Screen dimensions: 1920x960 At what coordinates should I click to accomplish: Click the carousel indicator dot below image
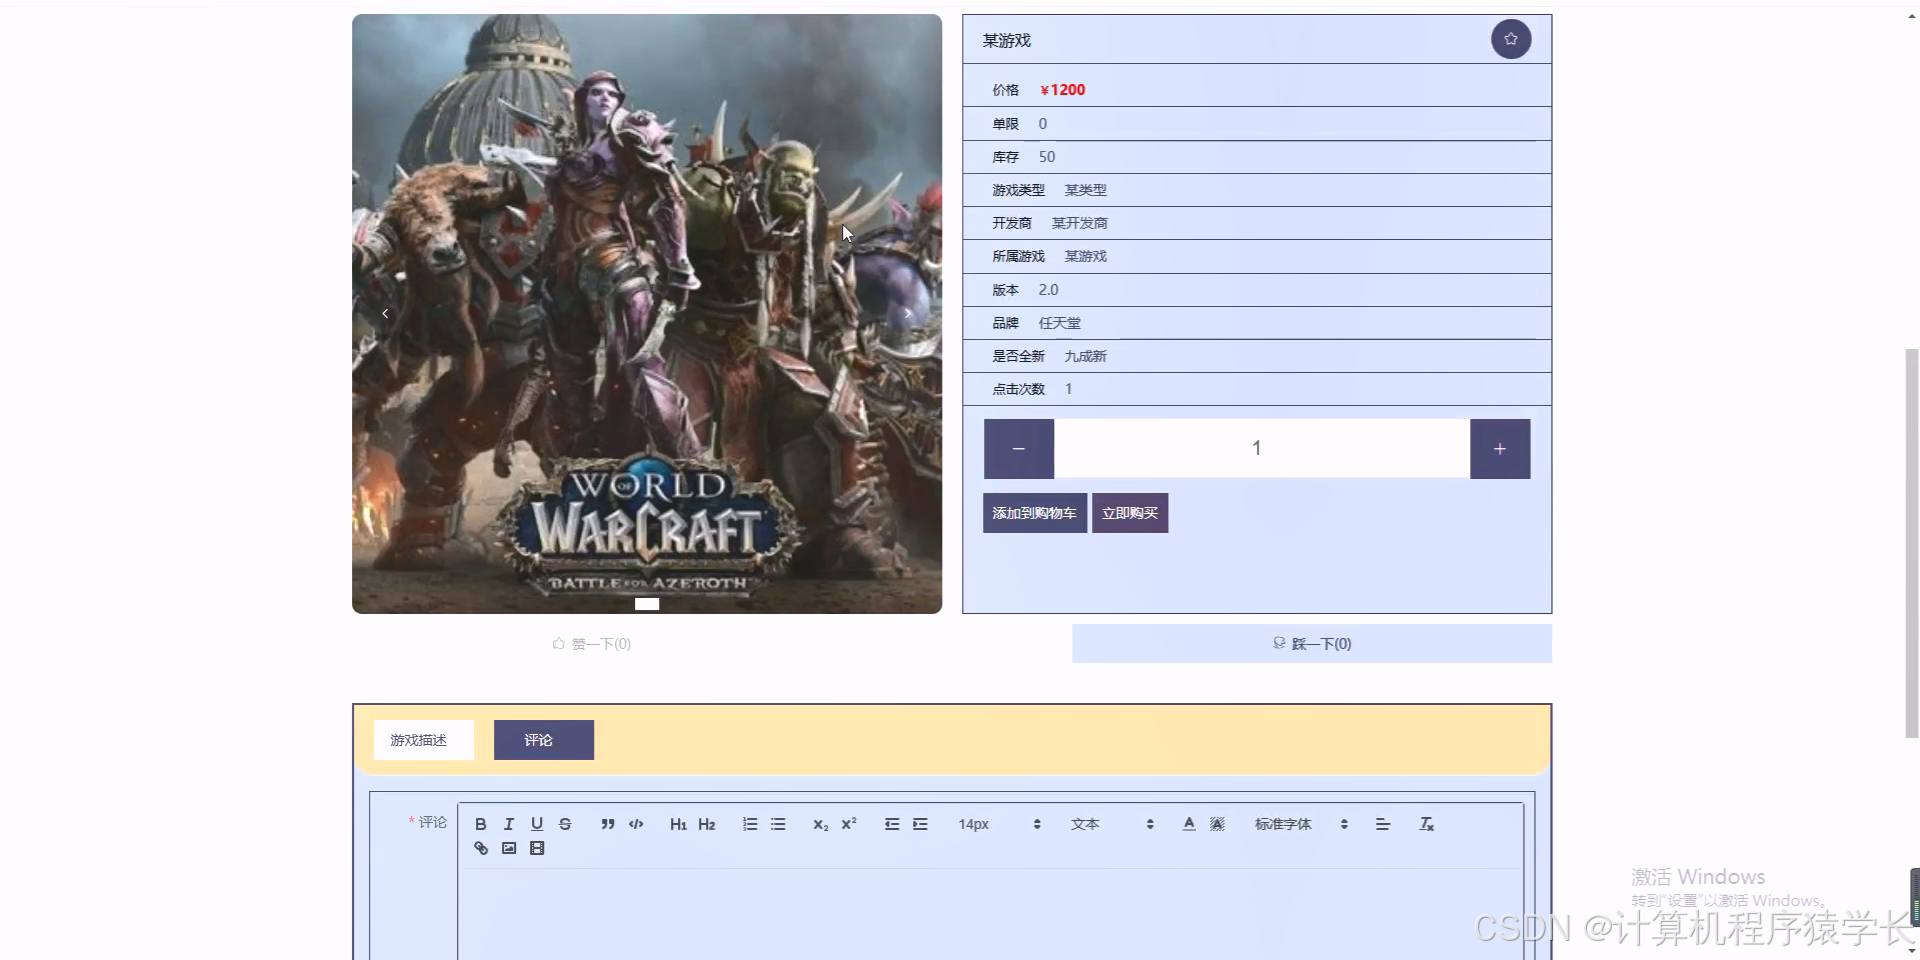[647, 604]
